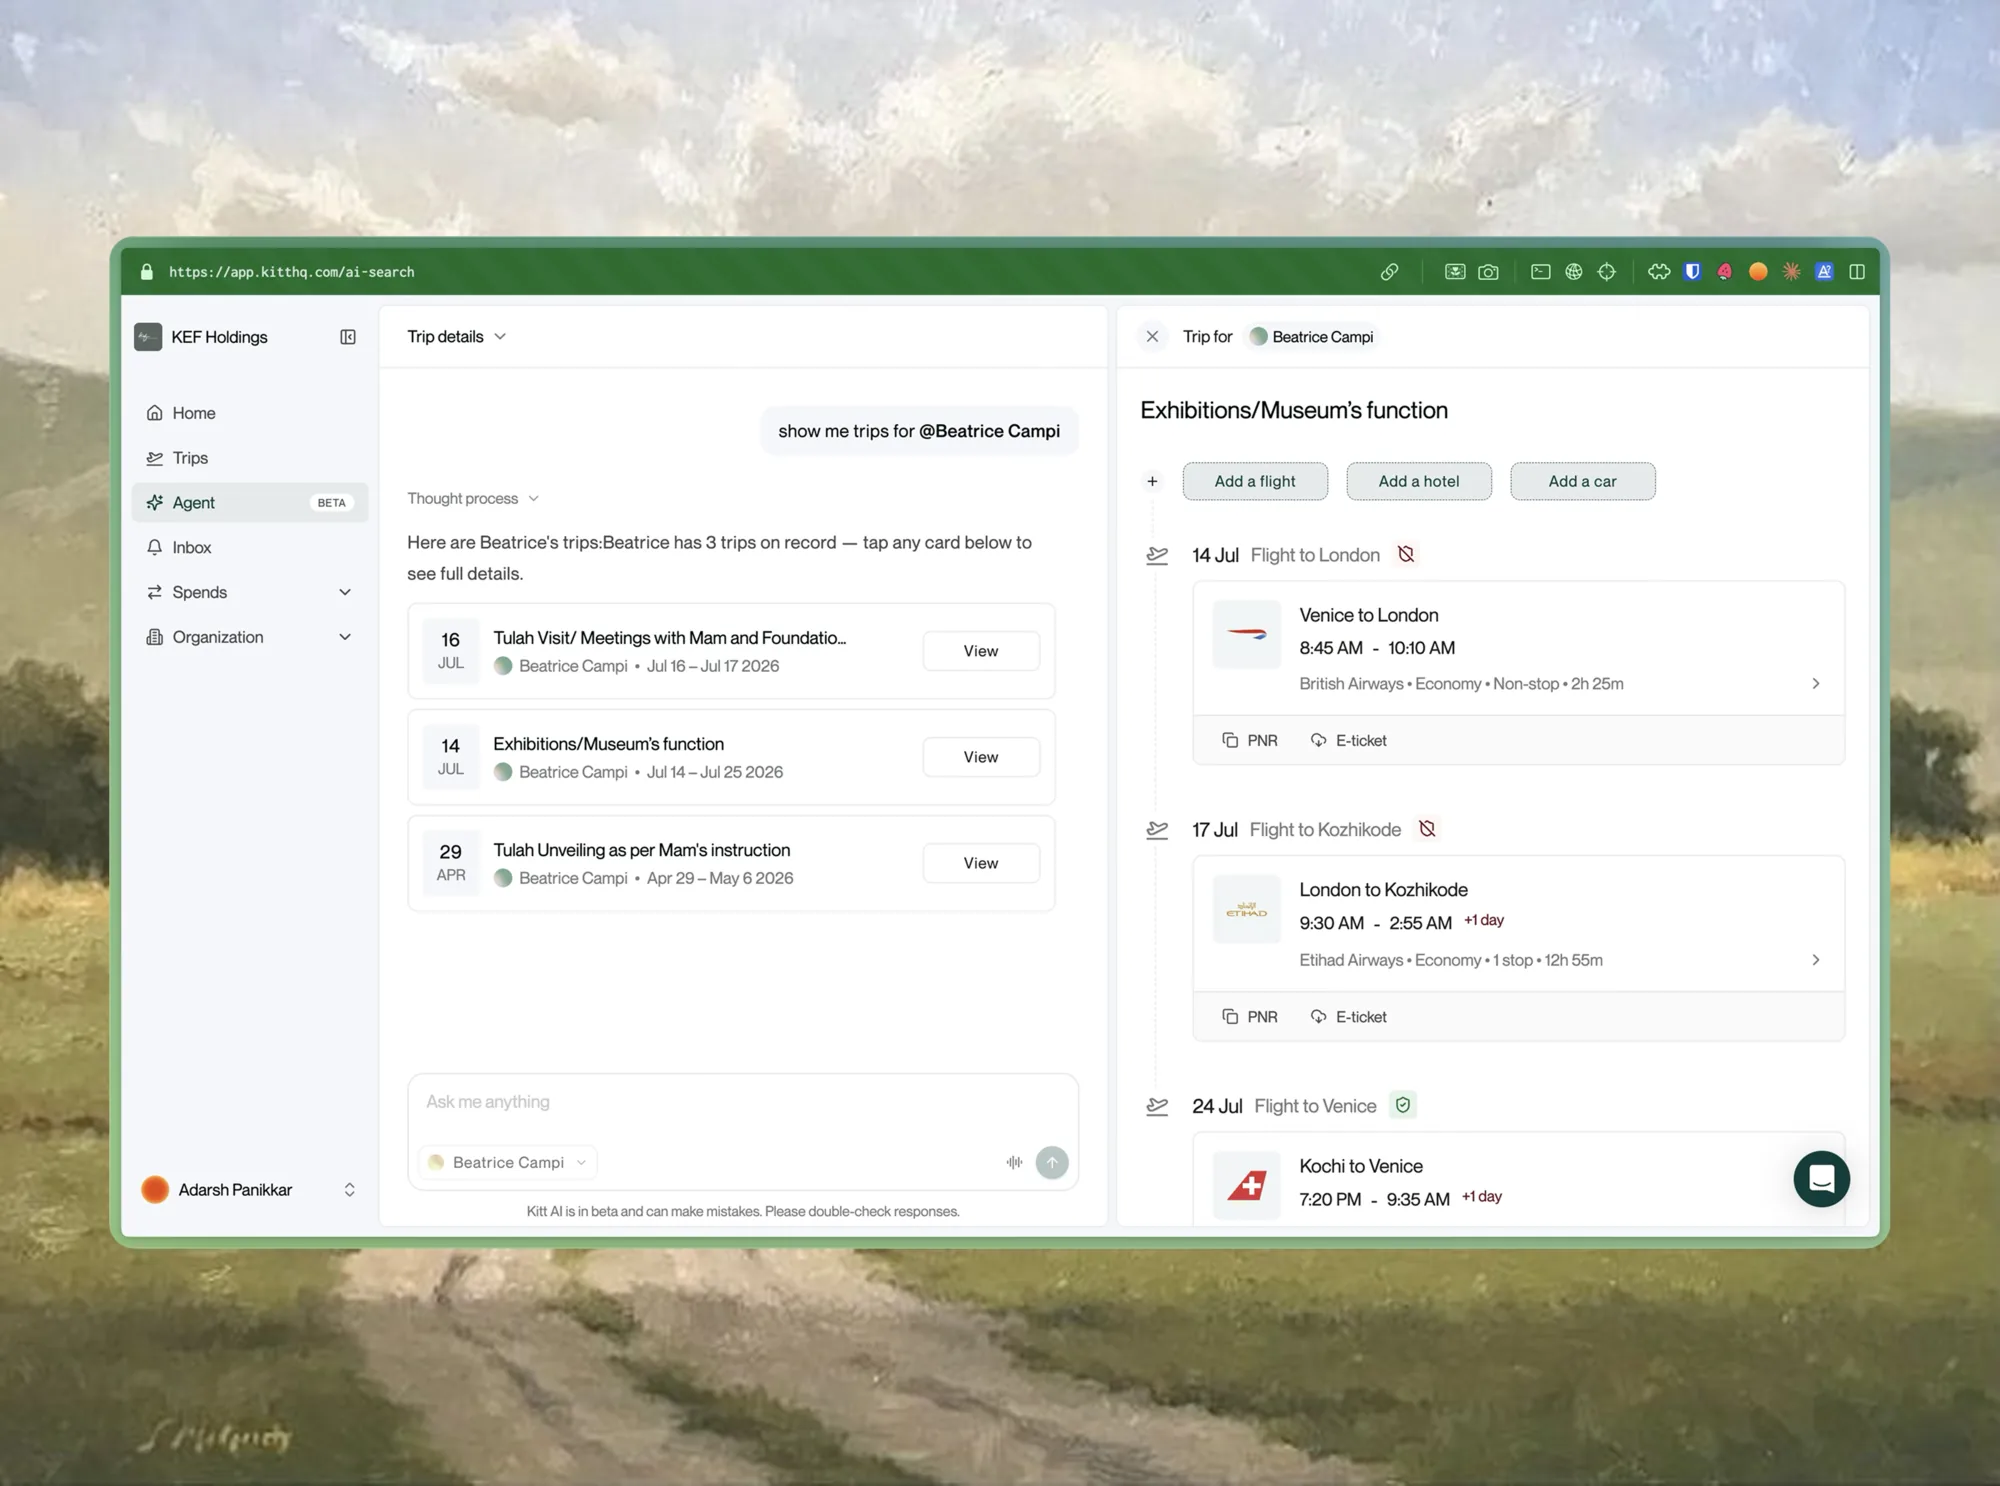Click the unprotected shield icon on London flight
The width and height of the screenshot is (2000, 1486).
[1406, 554]
